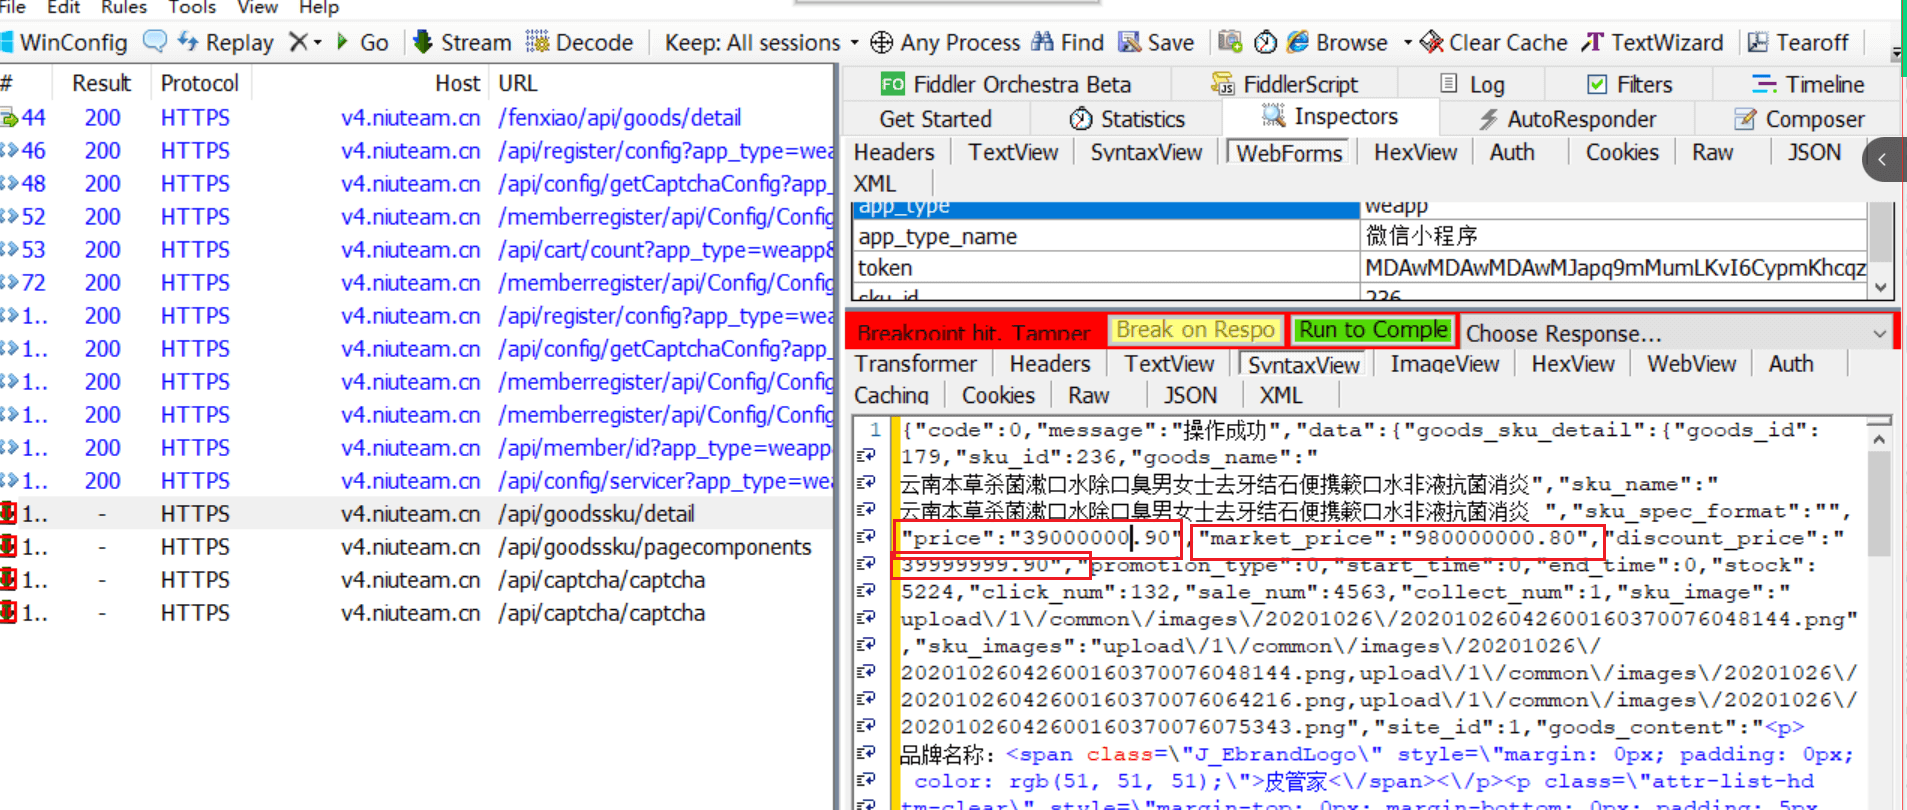Select response ImageView tab
This screenshot has width=1907, height=810.
(1444, 364)
